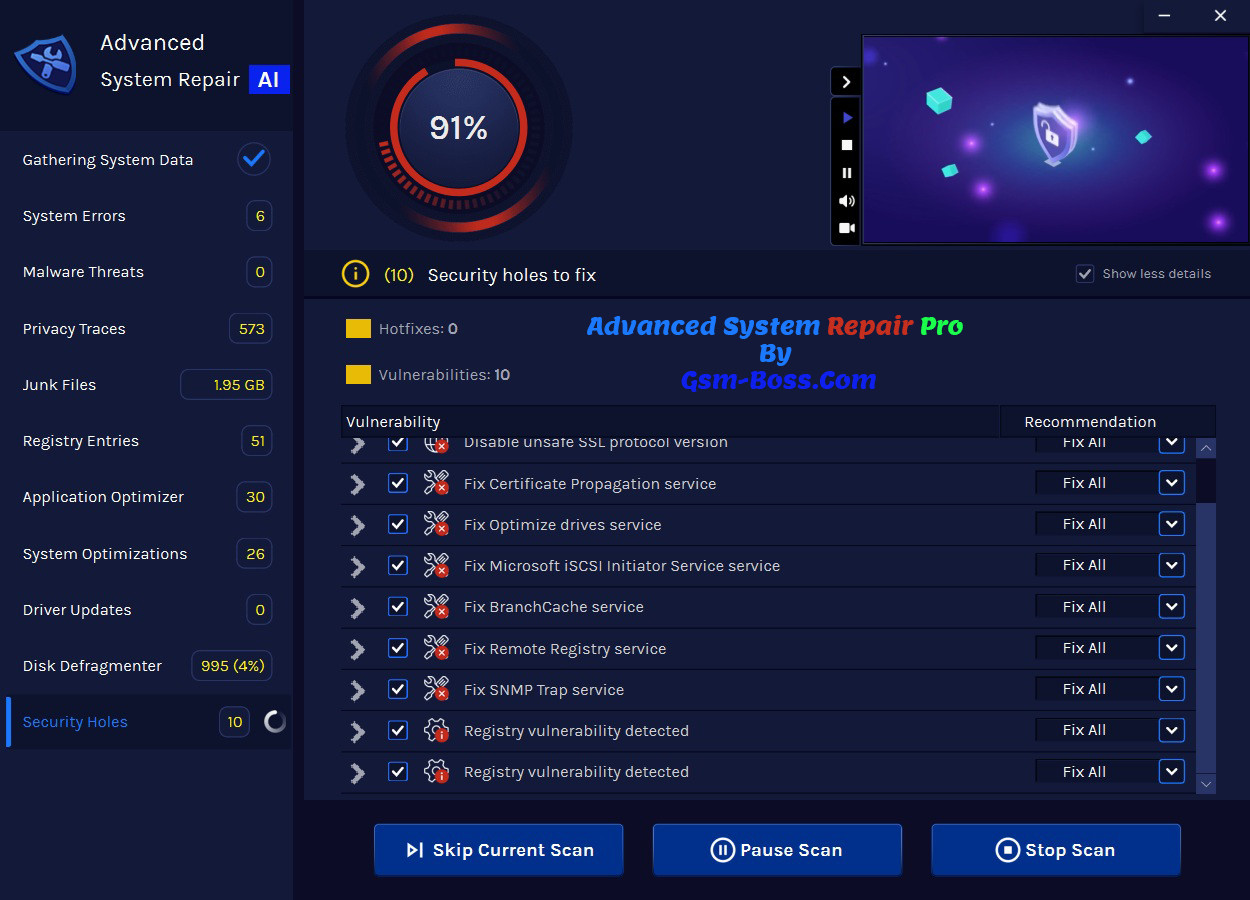Click the Recommendation column header

point(1108,421)
